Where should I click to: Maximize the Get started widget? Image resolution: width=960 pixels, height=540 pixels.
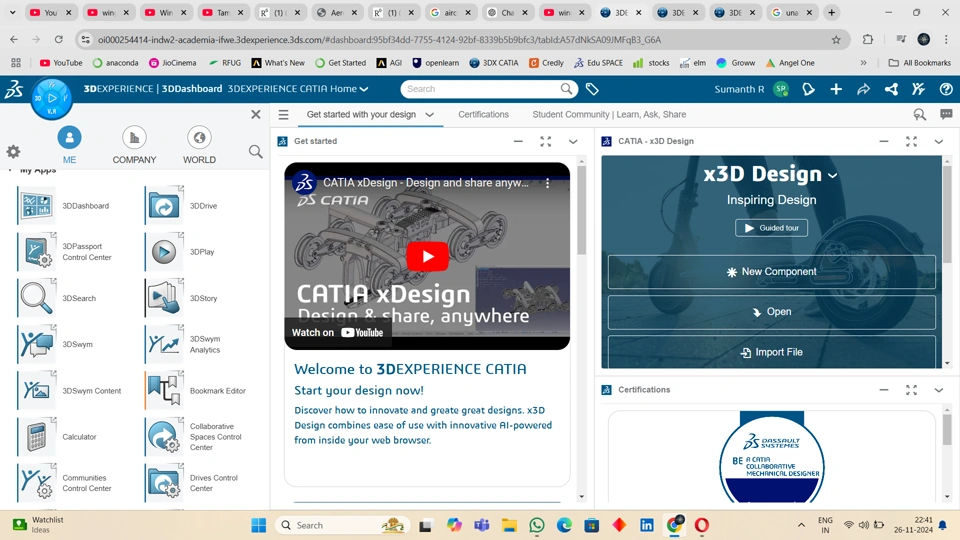click(546, 141)
